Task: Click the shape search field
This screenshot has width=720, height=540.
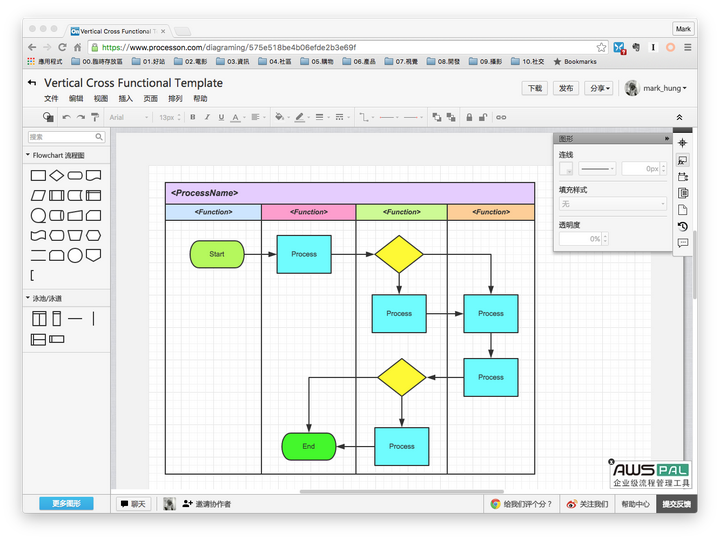Action: (67, 137)
